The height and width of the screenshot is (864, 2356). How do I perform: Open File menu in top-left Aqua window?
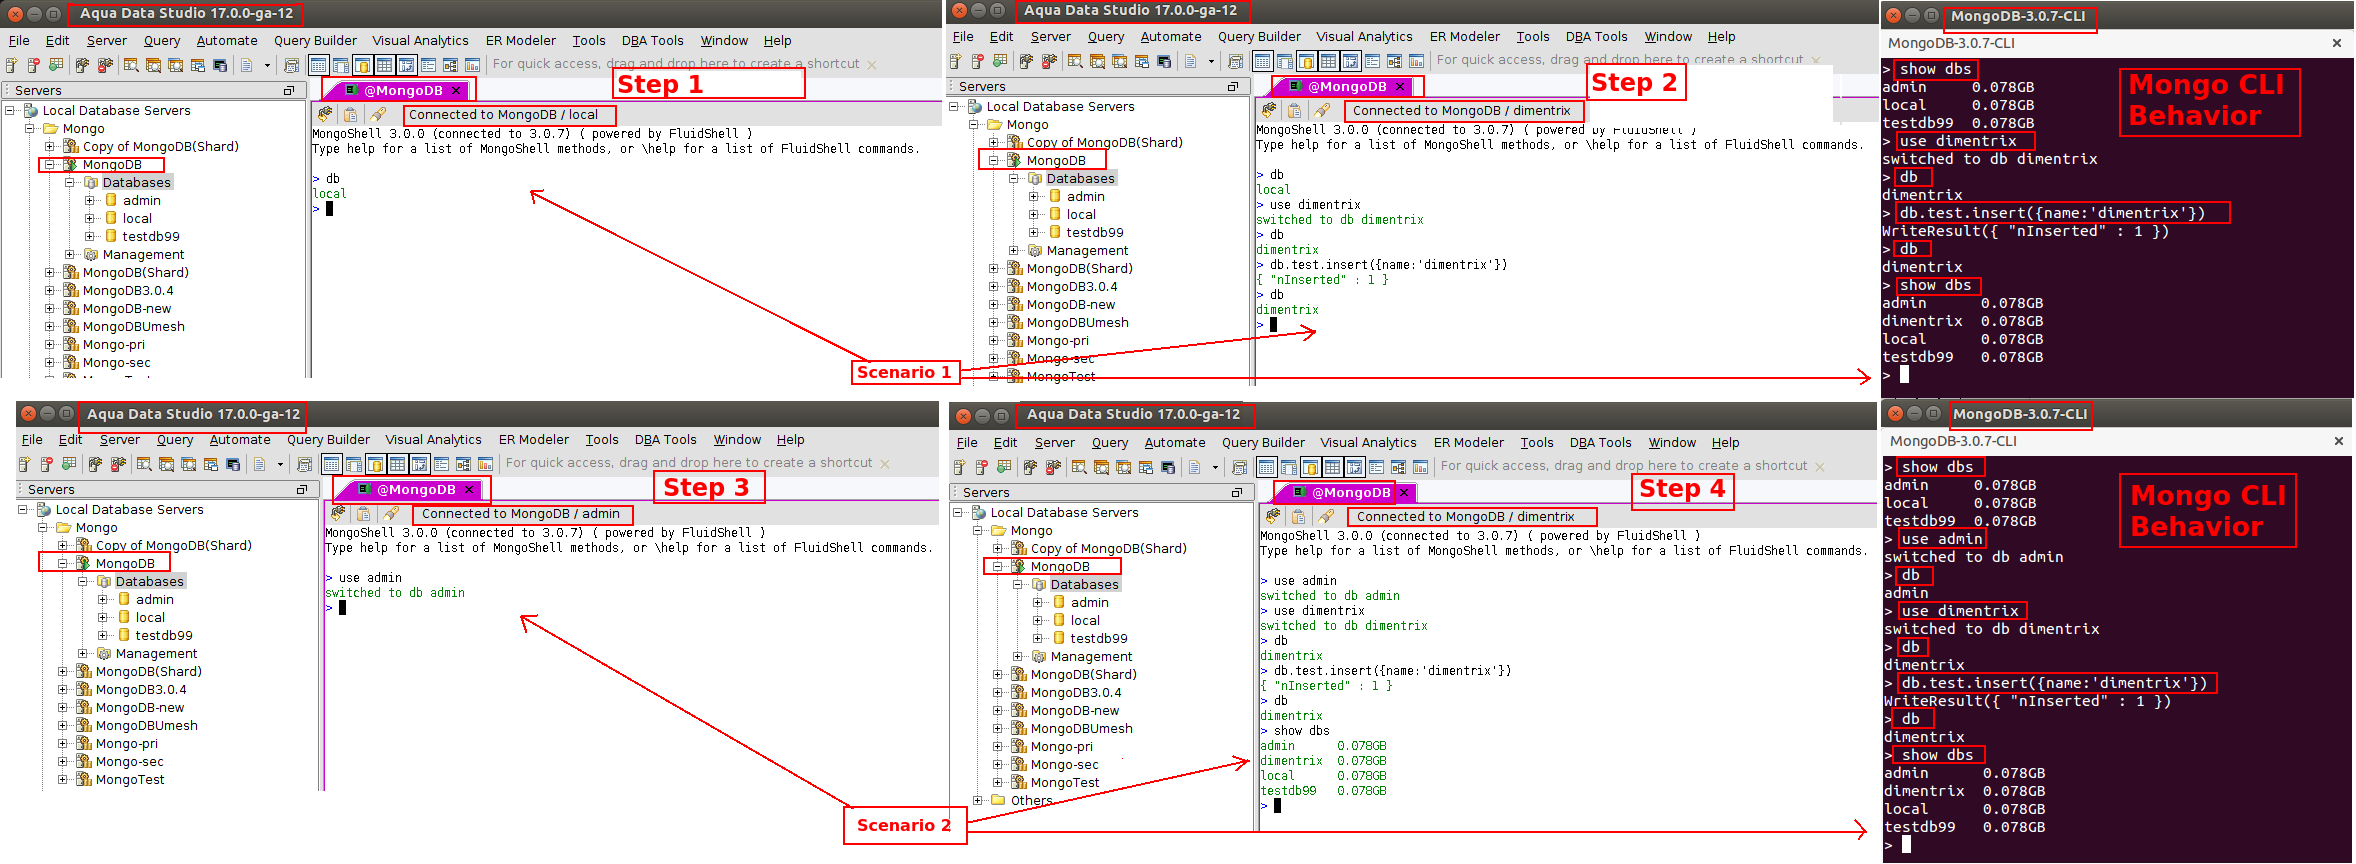point(19,40)
